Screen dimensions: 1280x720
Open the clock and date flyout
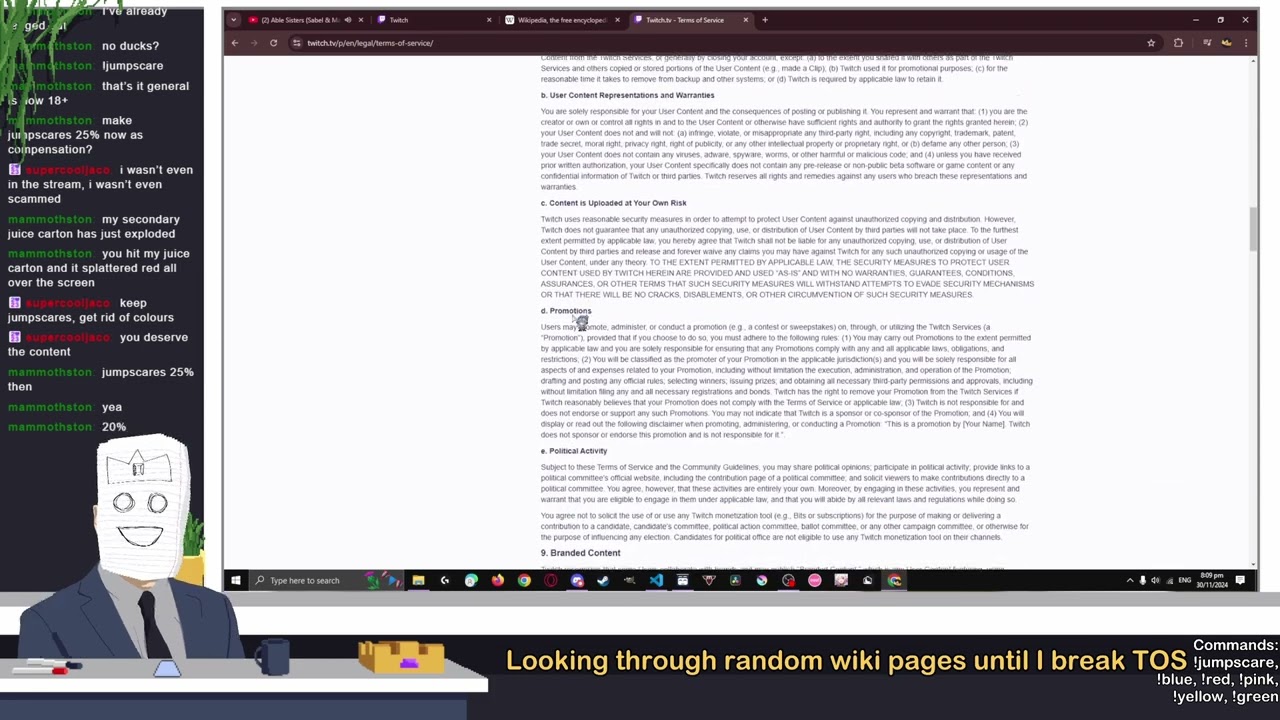(1212, 580)
